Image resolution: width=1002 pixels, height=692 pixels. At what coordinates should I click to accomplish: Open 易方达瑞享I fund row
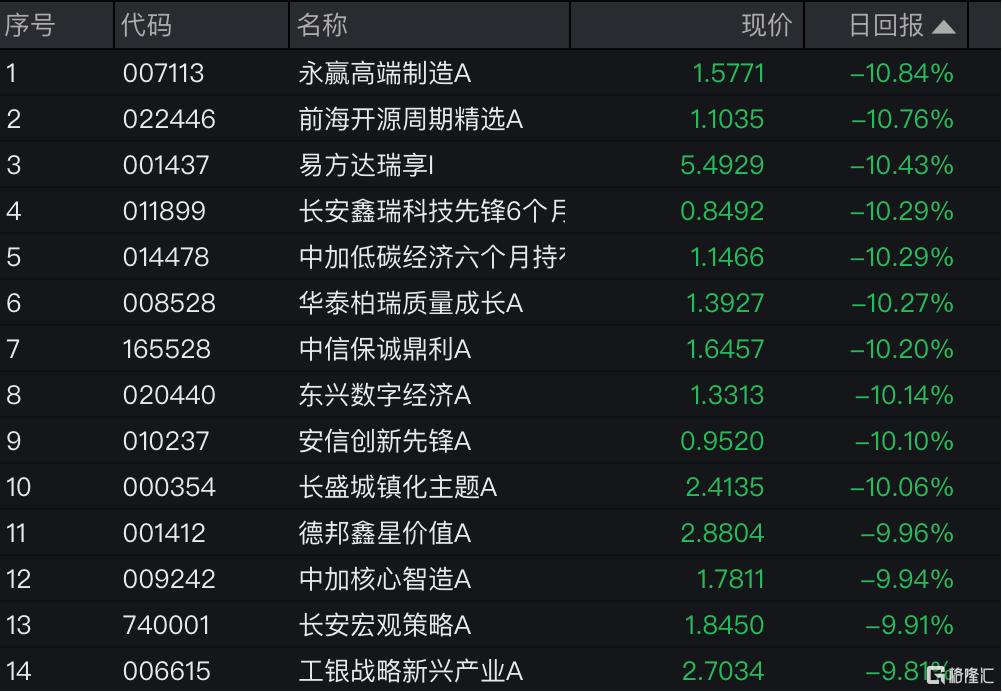501,165
